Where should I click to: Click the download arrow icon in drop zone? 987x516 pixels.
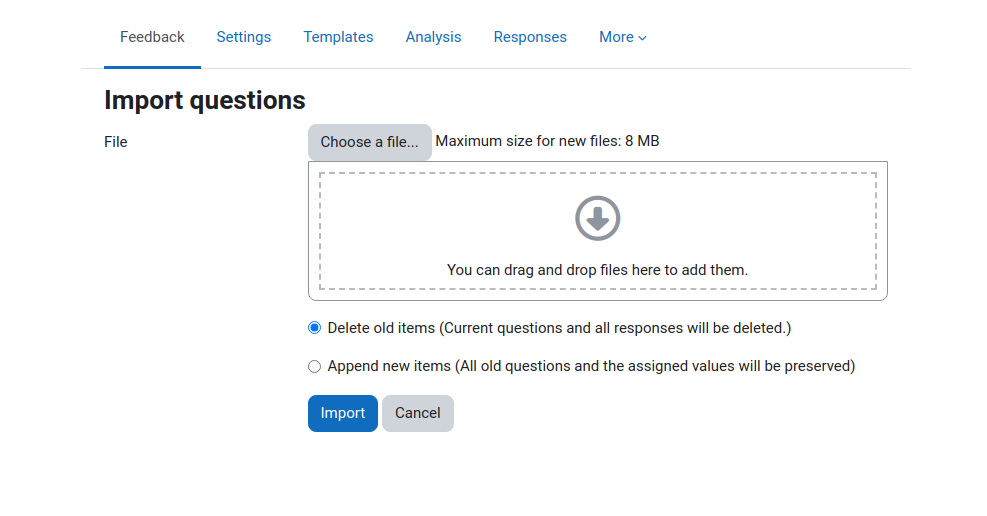click(x=597, y=218)
